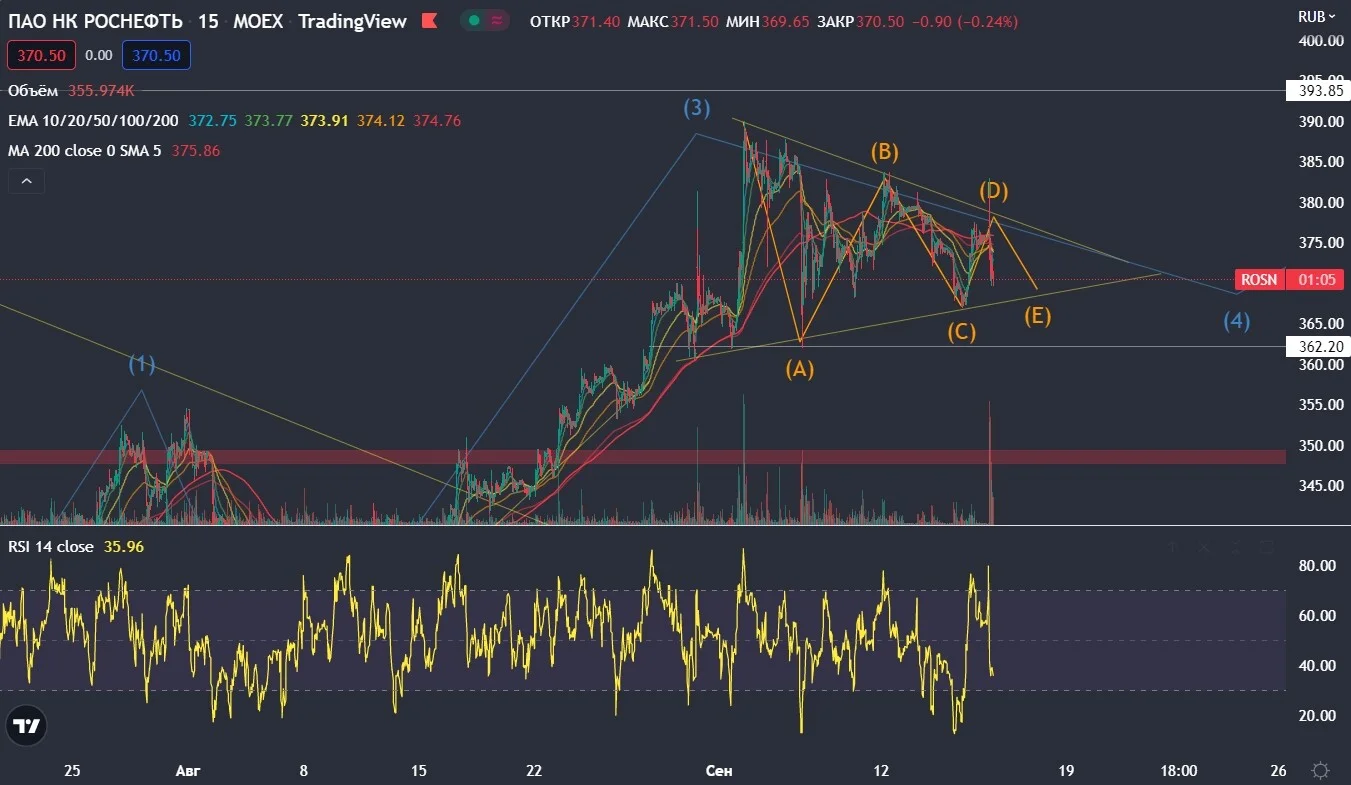The height and width of the screenshot is (785, 1351).
Task: Click the volume value 355.974K
Action: [x=101, y=91]
